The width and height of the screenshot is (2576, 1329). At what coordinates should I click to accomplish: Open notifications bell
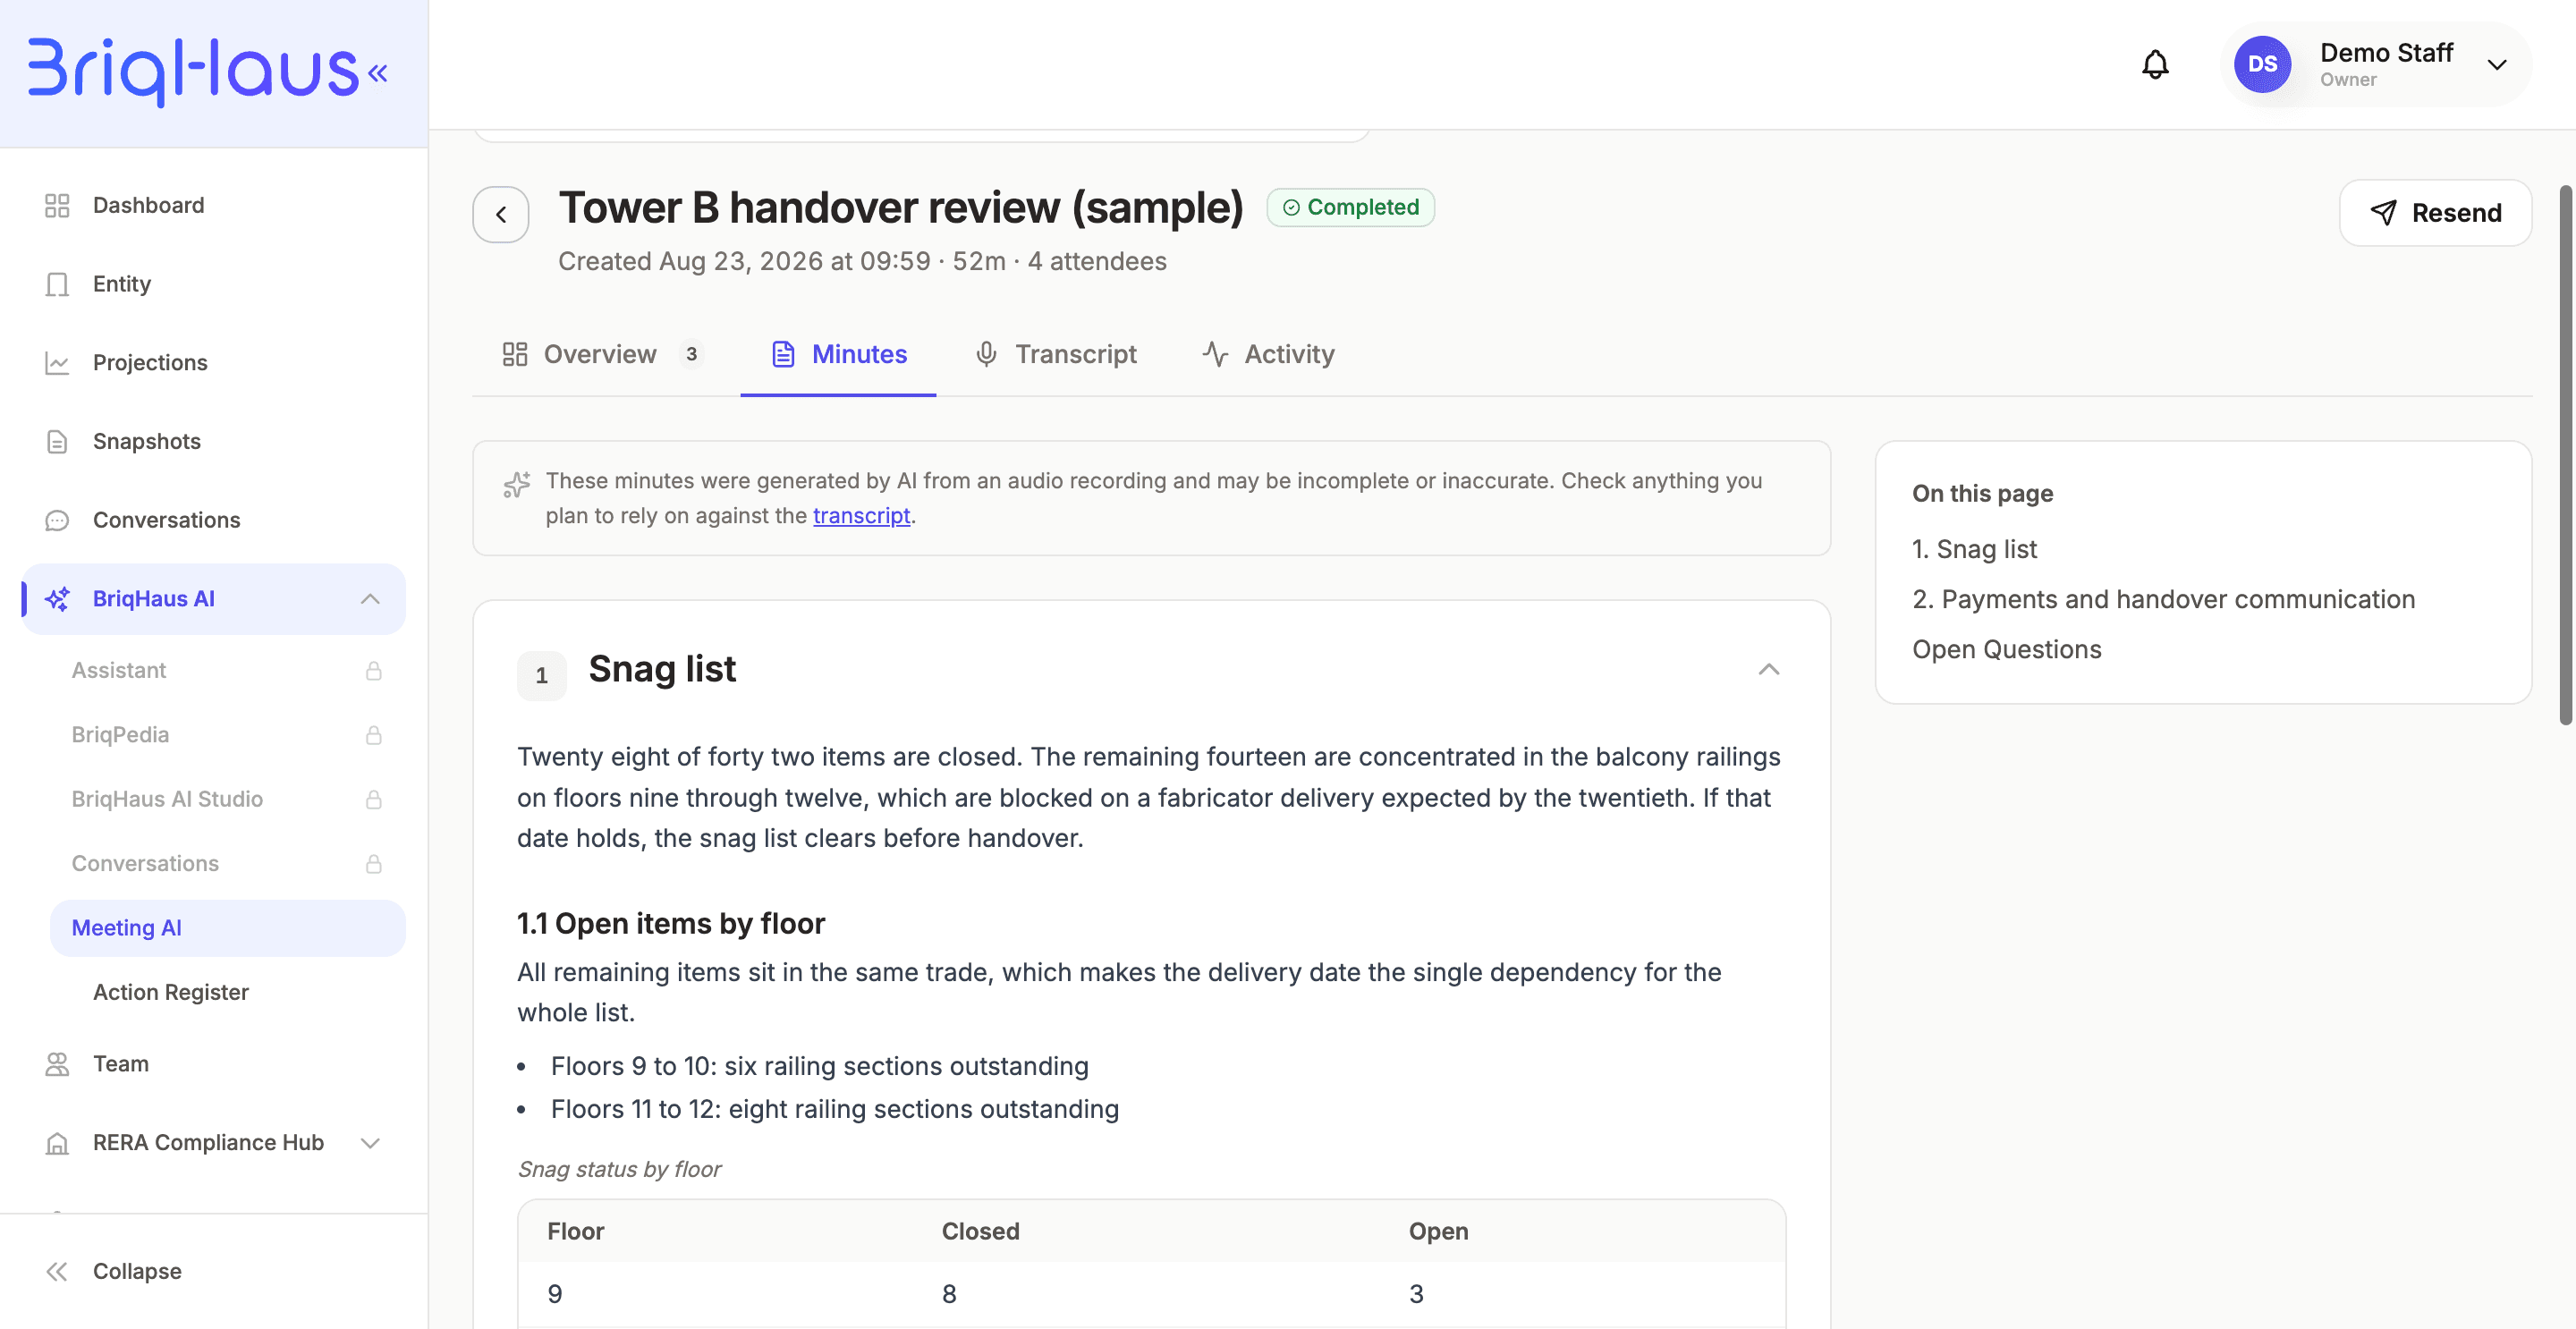2155,65
